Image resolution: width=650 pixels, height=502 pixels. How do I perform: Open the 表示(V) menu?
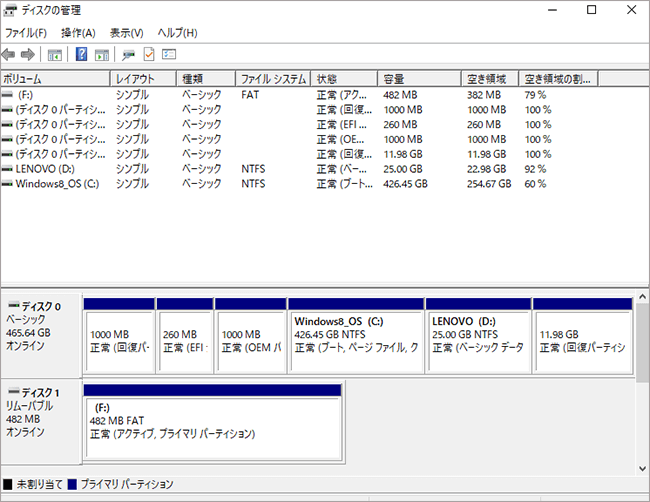coord(126,33)
